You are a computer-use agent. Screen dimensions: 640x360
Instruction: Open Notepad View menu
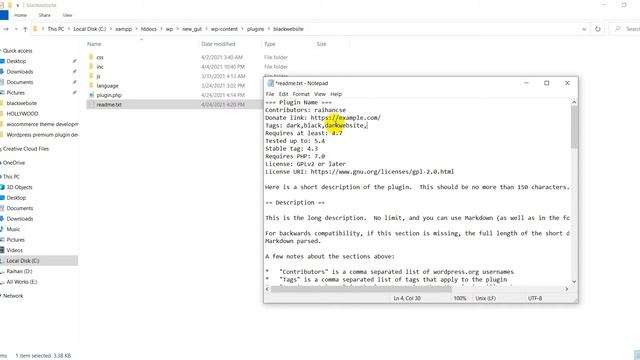point(320,94)
